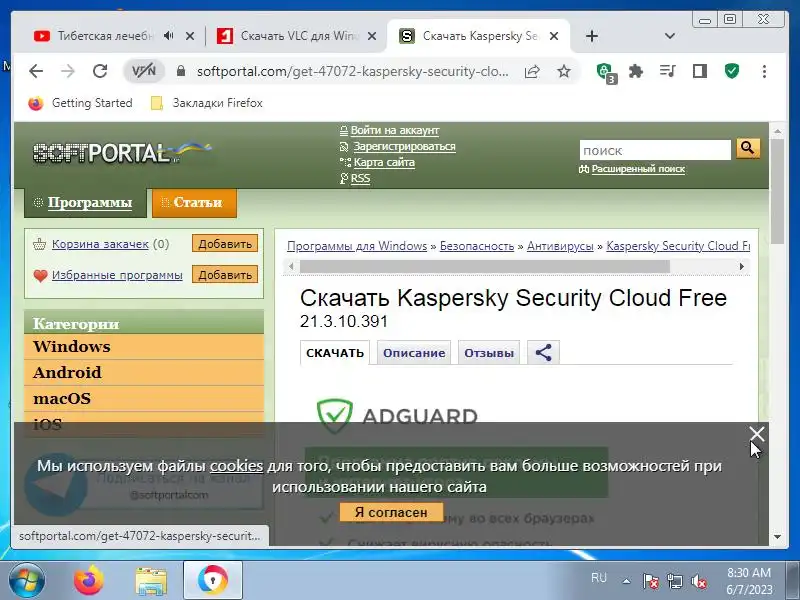Open the Избранные программы link

(117, 275)
